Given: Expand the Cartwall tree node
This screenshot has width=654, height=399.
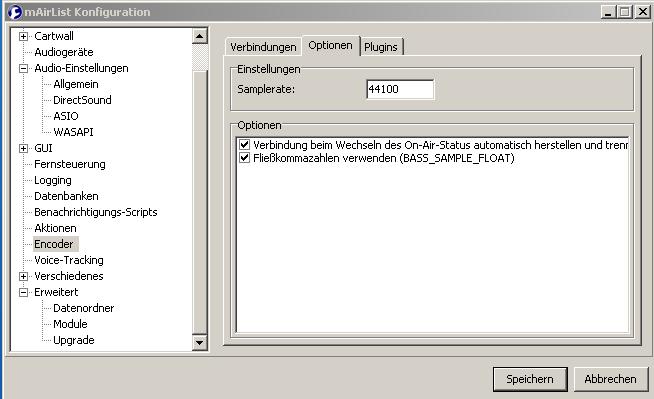Looking at the screenshot, I should 24,36.
